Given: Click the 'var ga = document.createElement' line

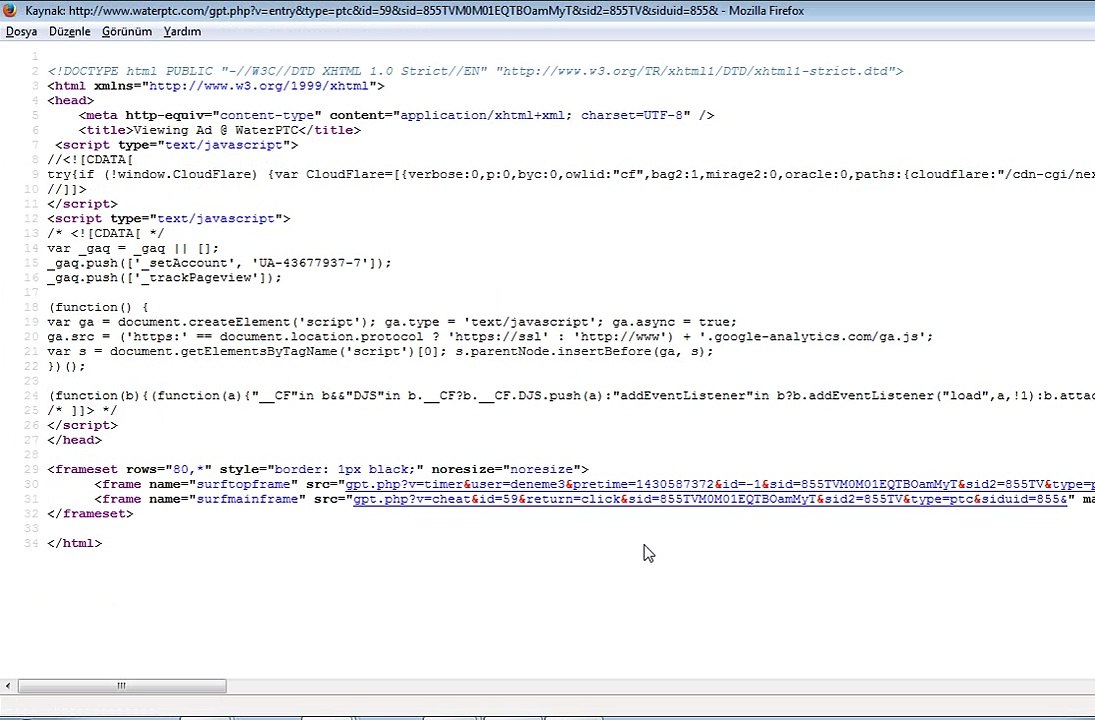Looking at the screenshot, I should pos(392,322).
